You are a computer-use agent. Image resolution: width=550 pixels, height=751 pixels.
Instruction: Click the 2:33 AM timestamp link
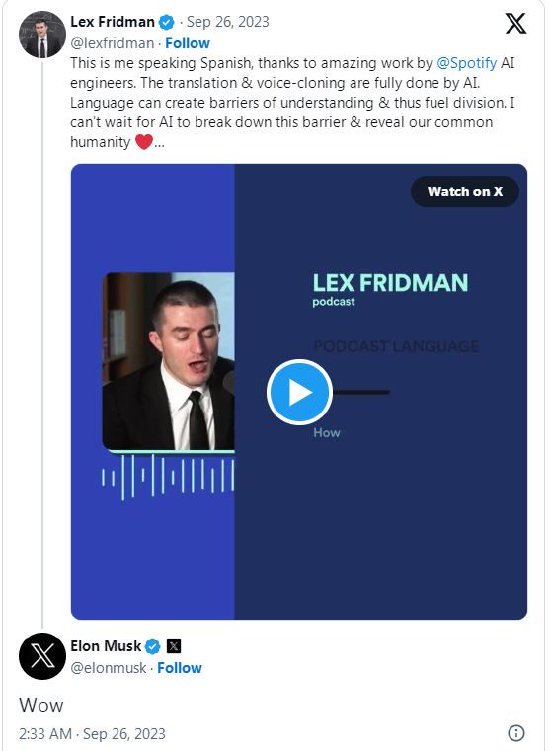[92, 734]
